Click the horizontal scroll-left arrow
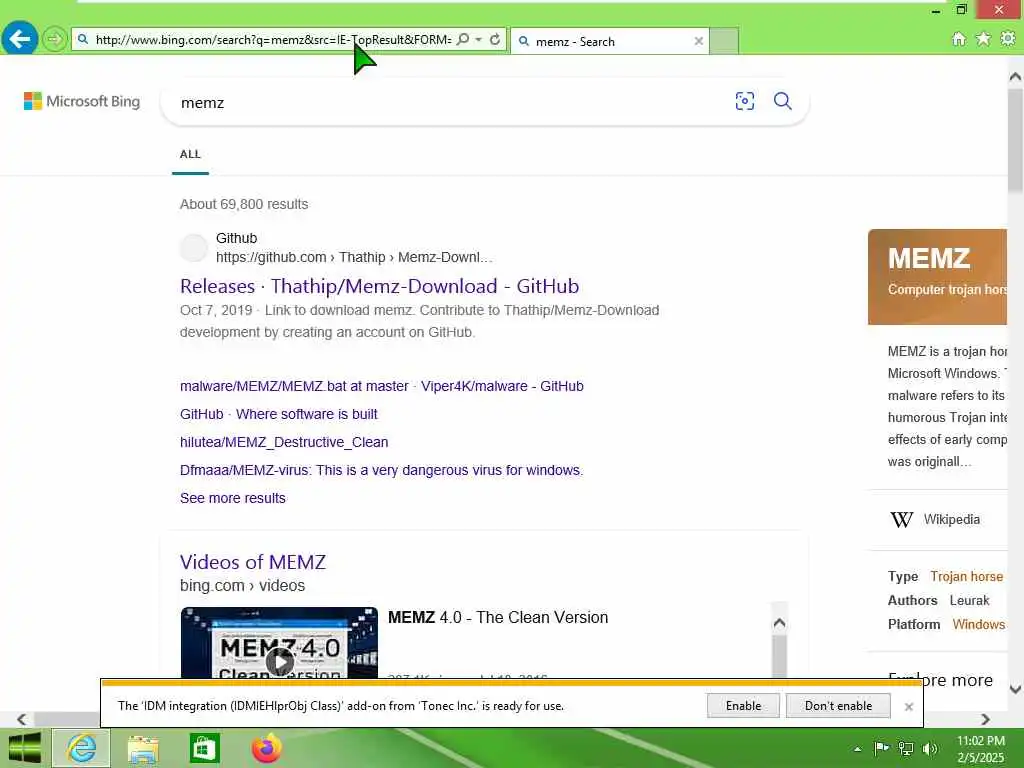The height and width of the screenshot is (768, 1024). pos(22,719)
